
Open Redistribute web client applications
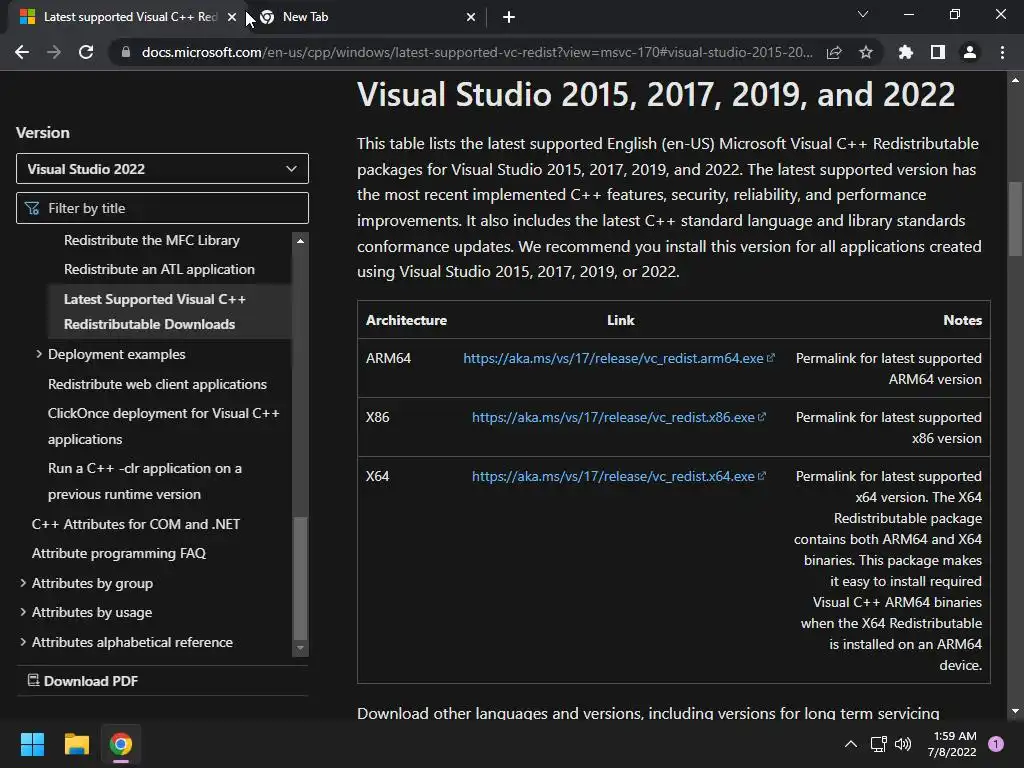click(157, 384)
